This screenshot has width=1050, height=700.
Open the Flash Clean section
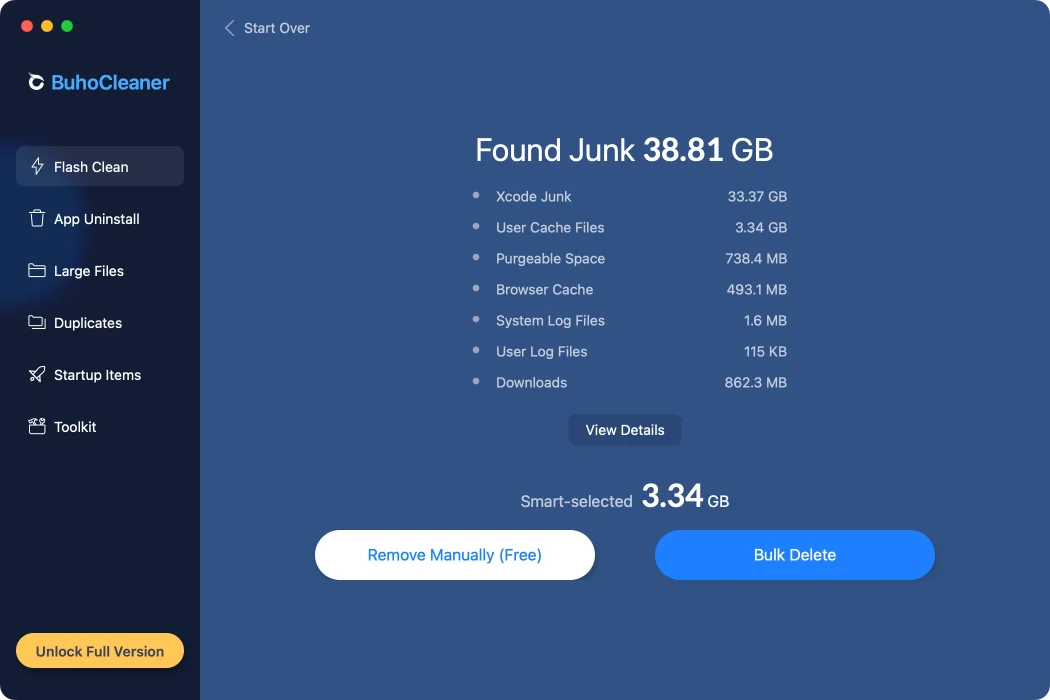100,166
